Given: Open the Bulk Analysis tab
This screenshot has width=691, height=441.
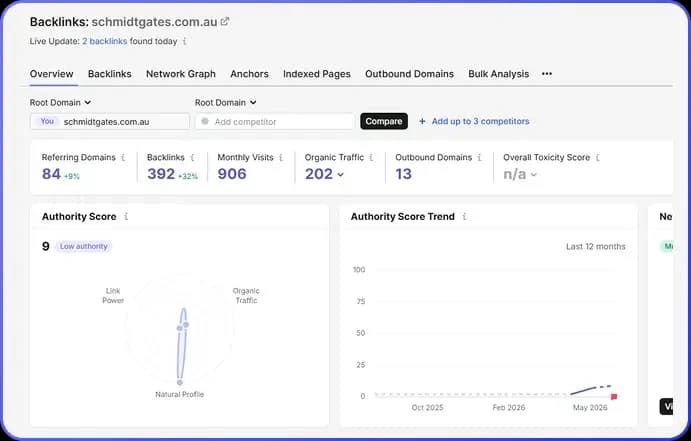Looking at the screenshot, I should (x=498, y=74).
